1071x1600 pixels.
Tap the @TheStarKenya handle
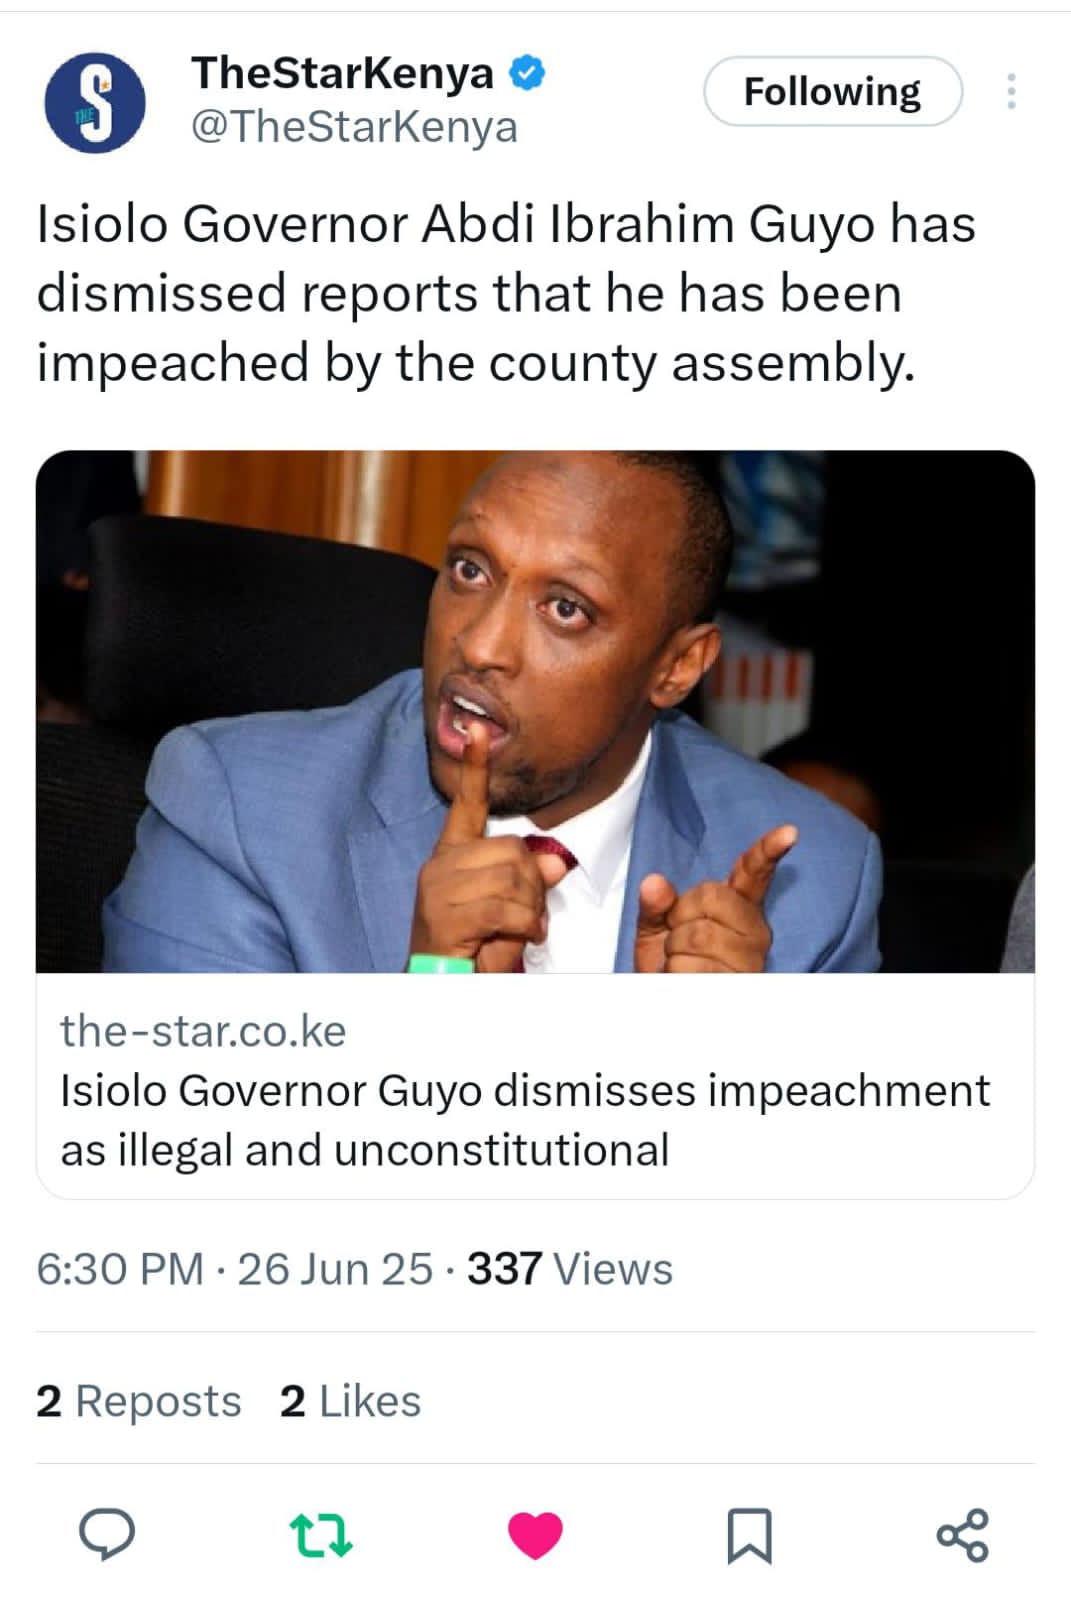tap(354, 127)
